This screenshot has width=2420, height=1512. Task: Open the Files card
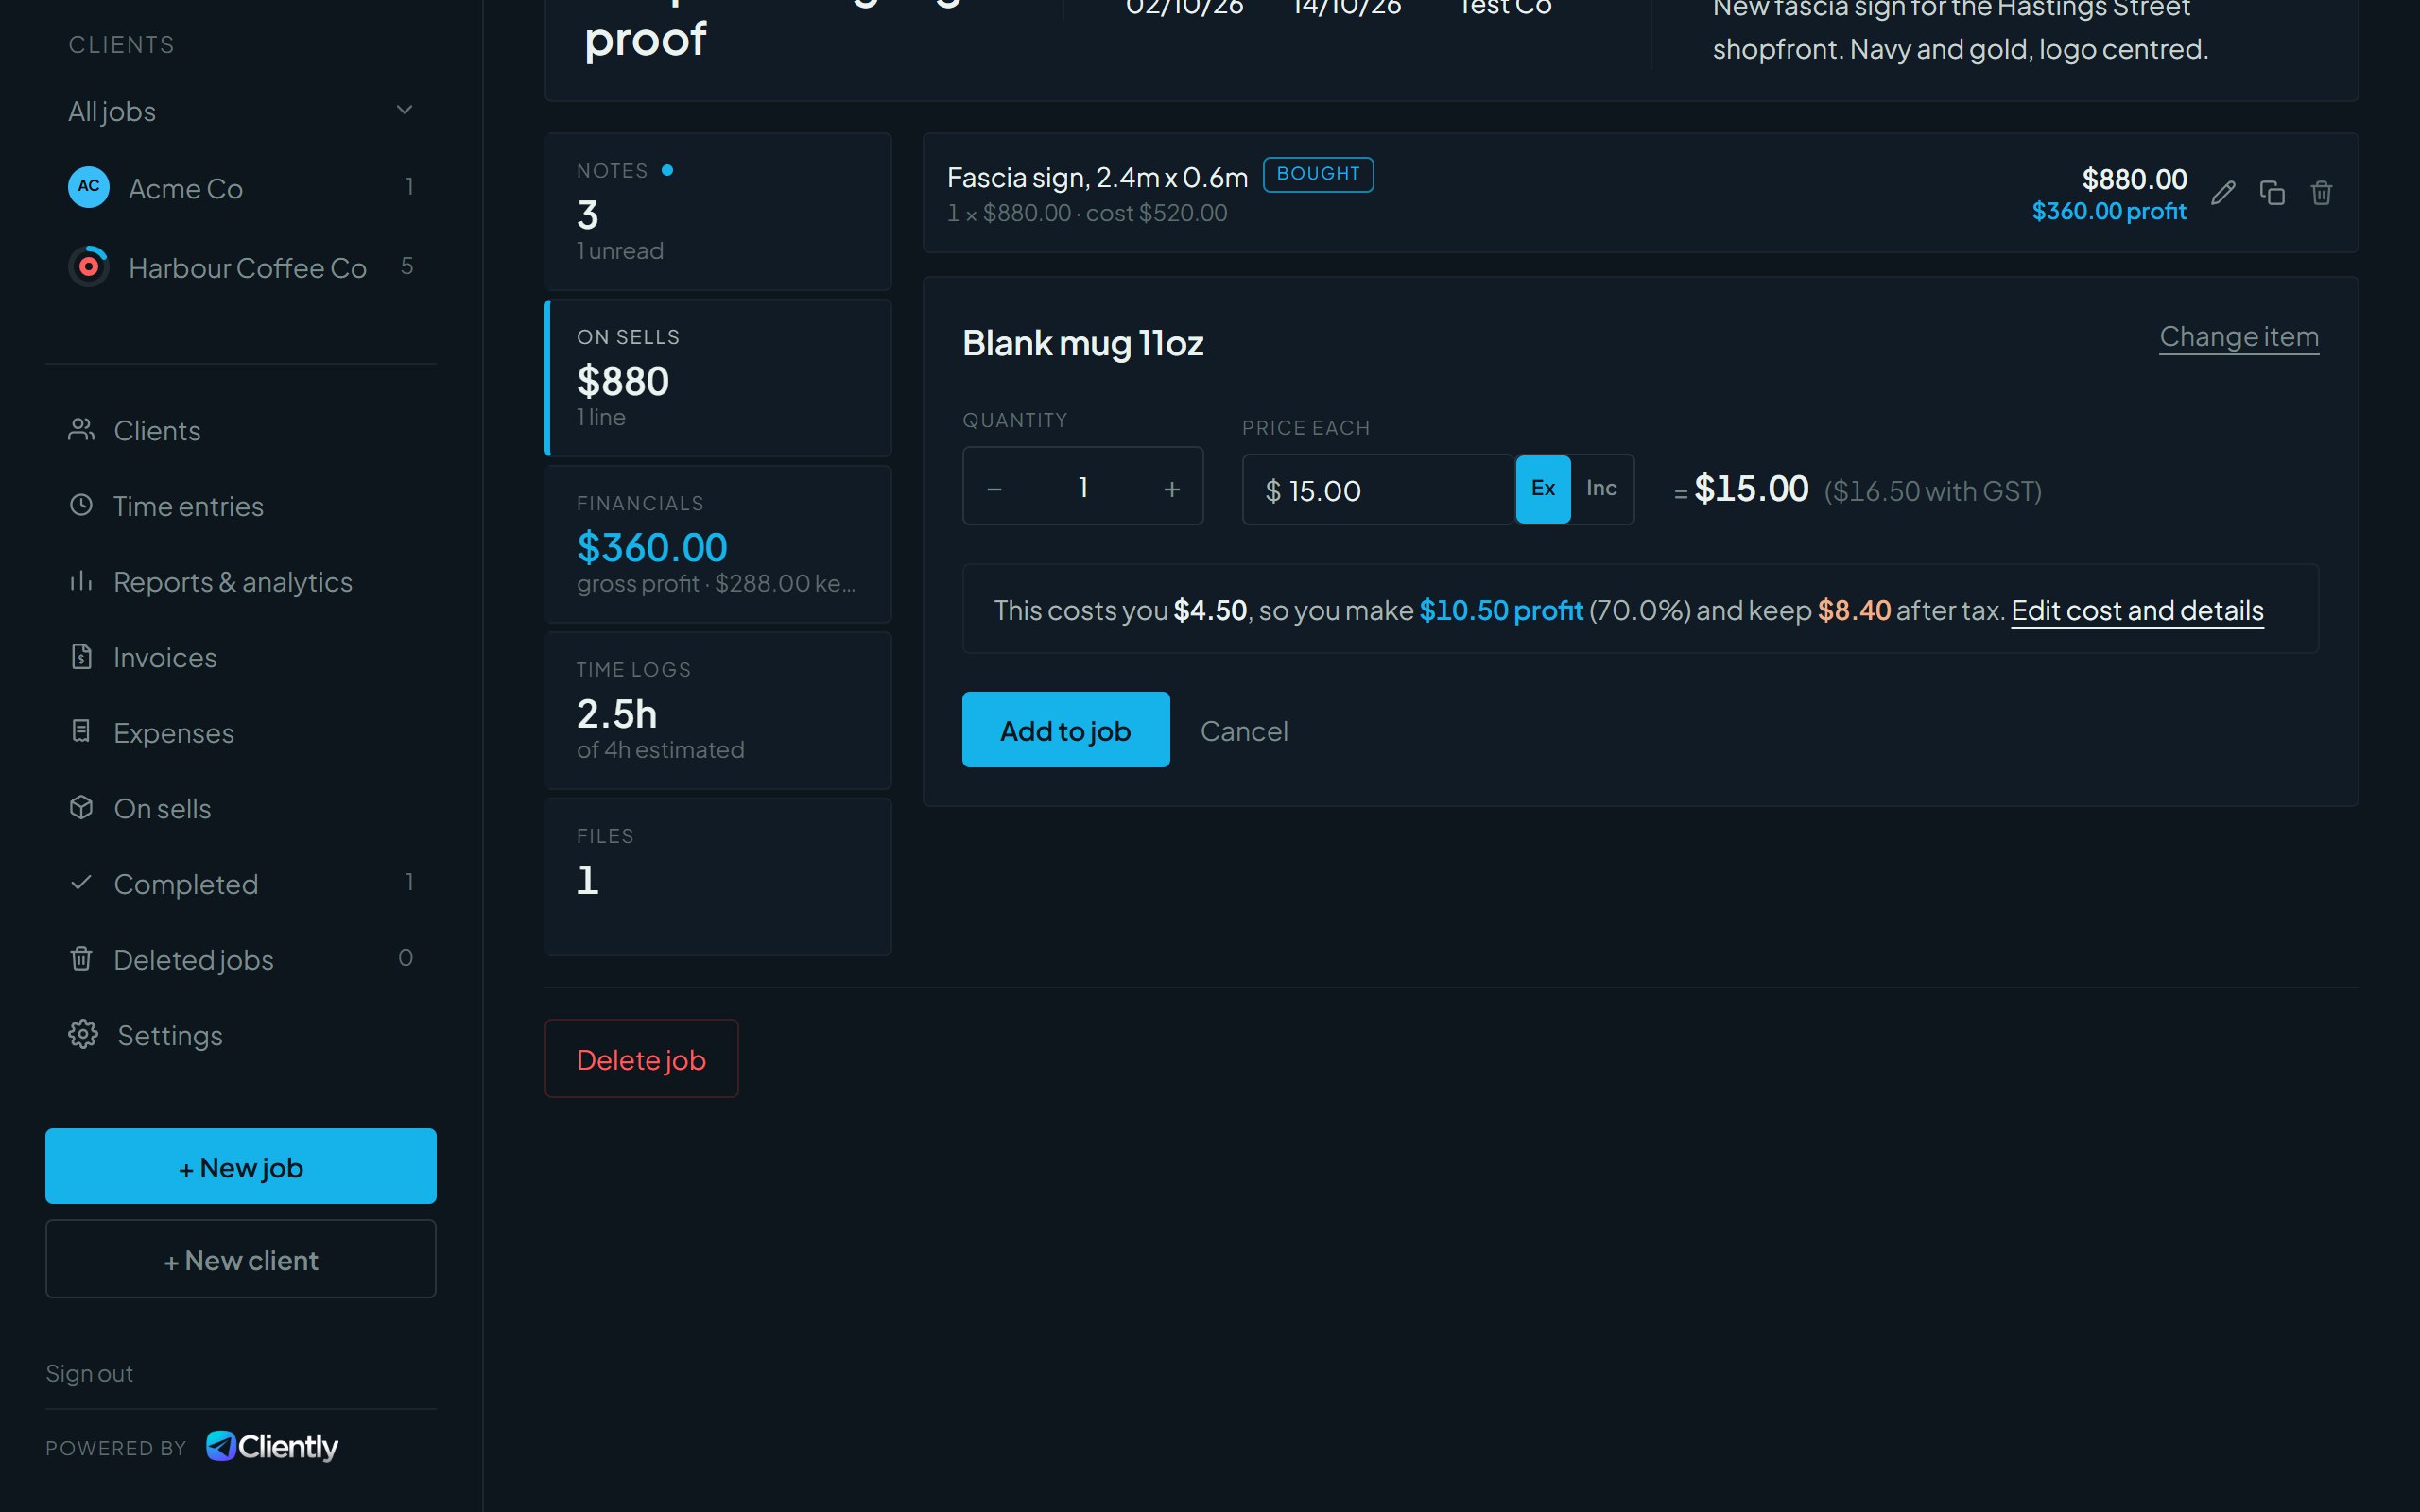(x=718, y=877)
